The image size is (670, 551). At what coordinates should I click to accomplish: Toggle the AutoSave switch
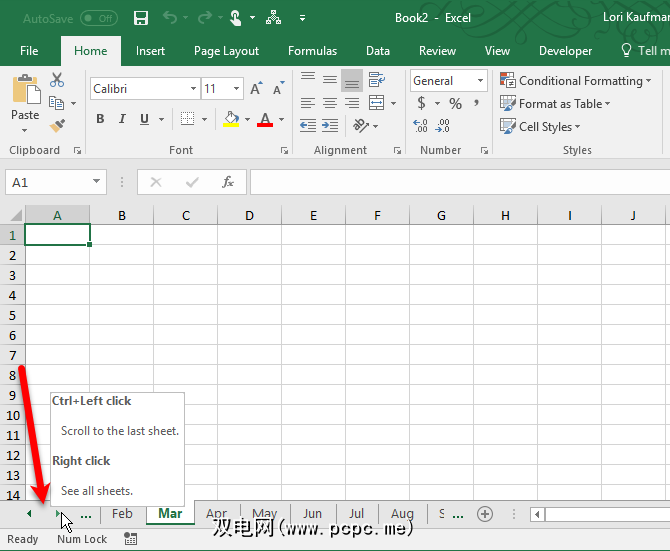pos(98,18)
